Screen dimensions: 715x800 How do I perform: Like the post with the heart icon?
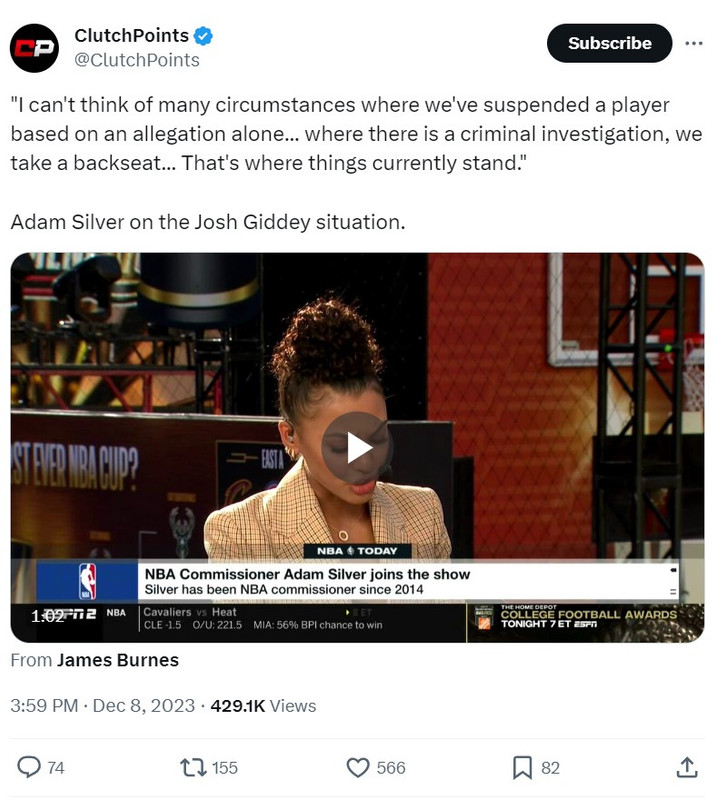point(358,767)
